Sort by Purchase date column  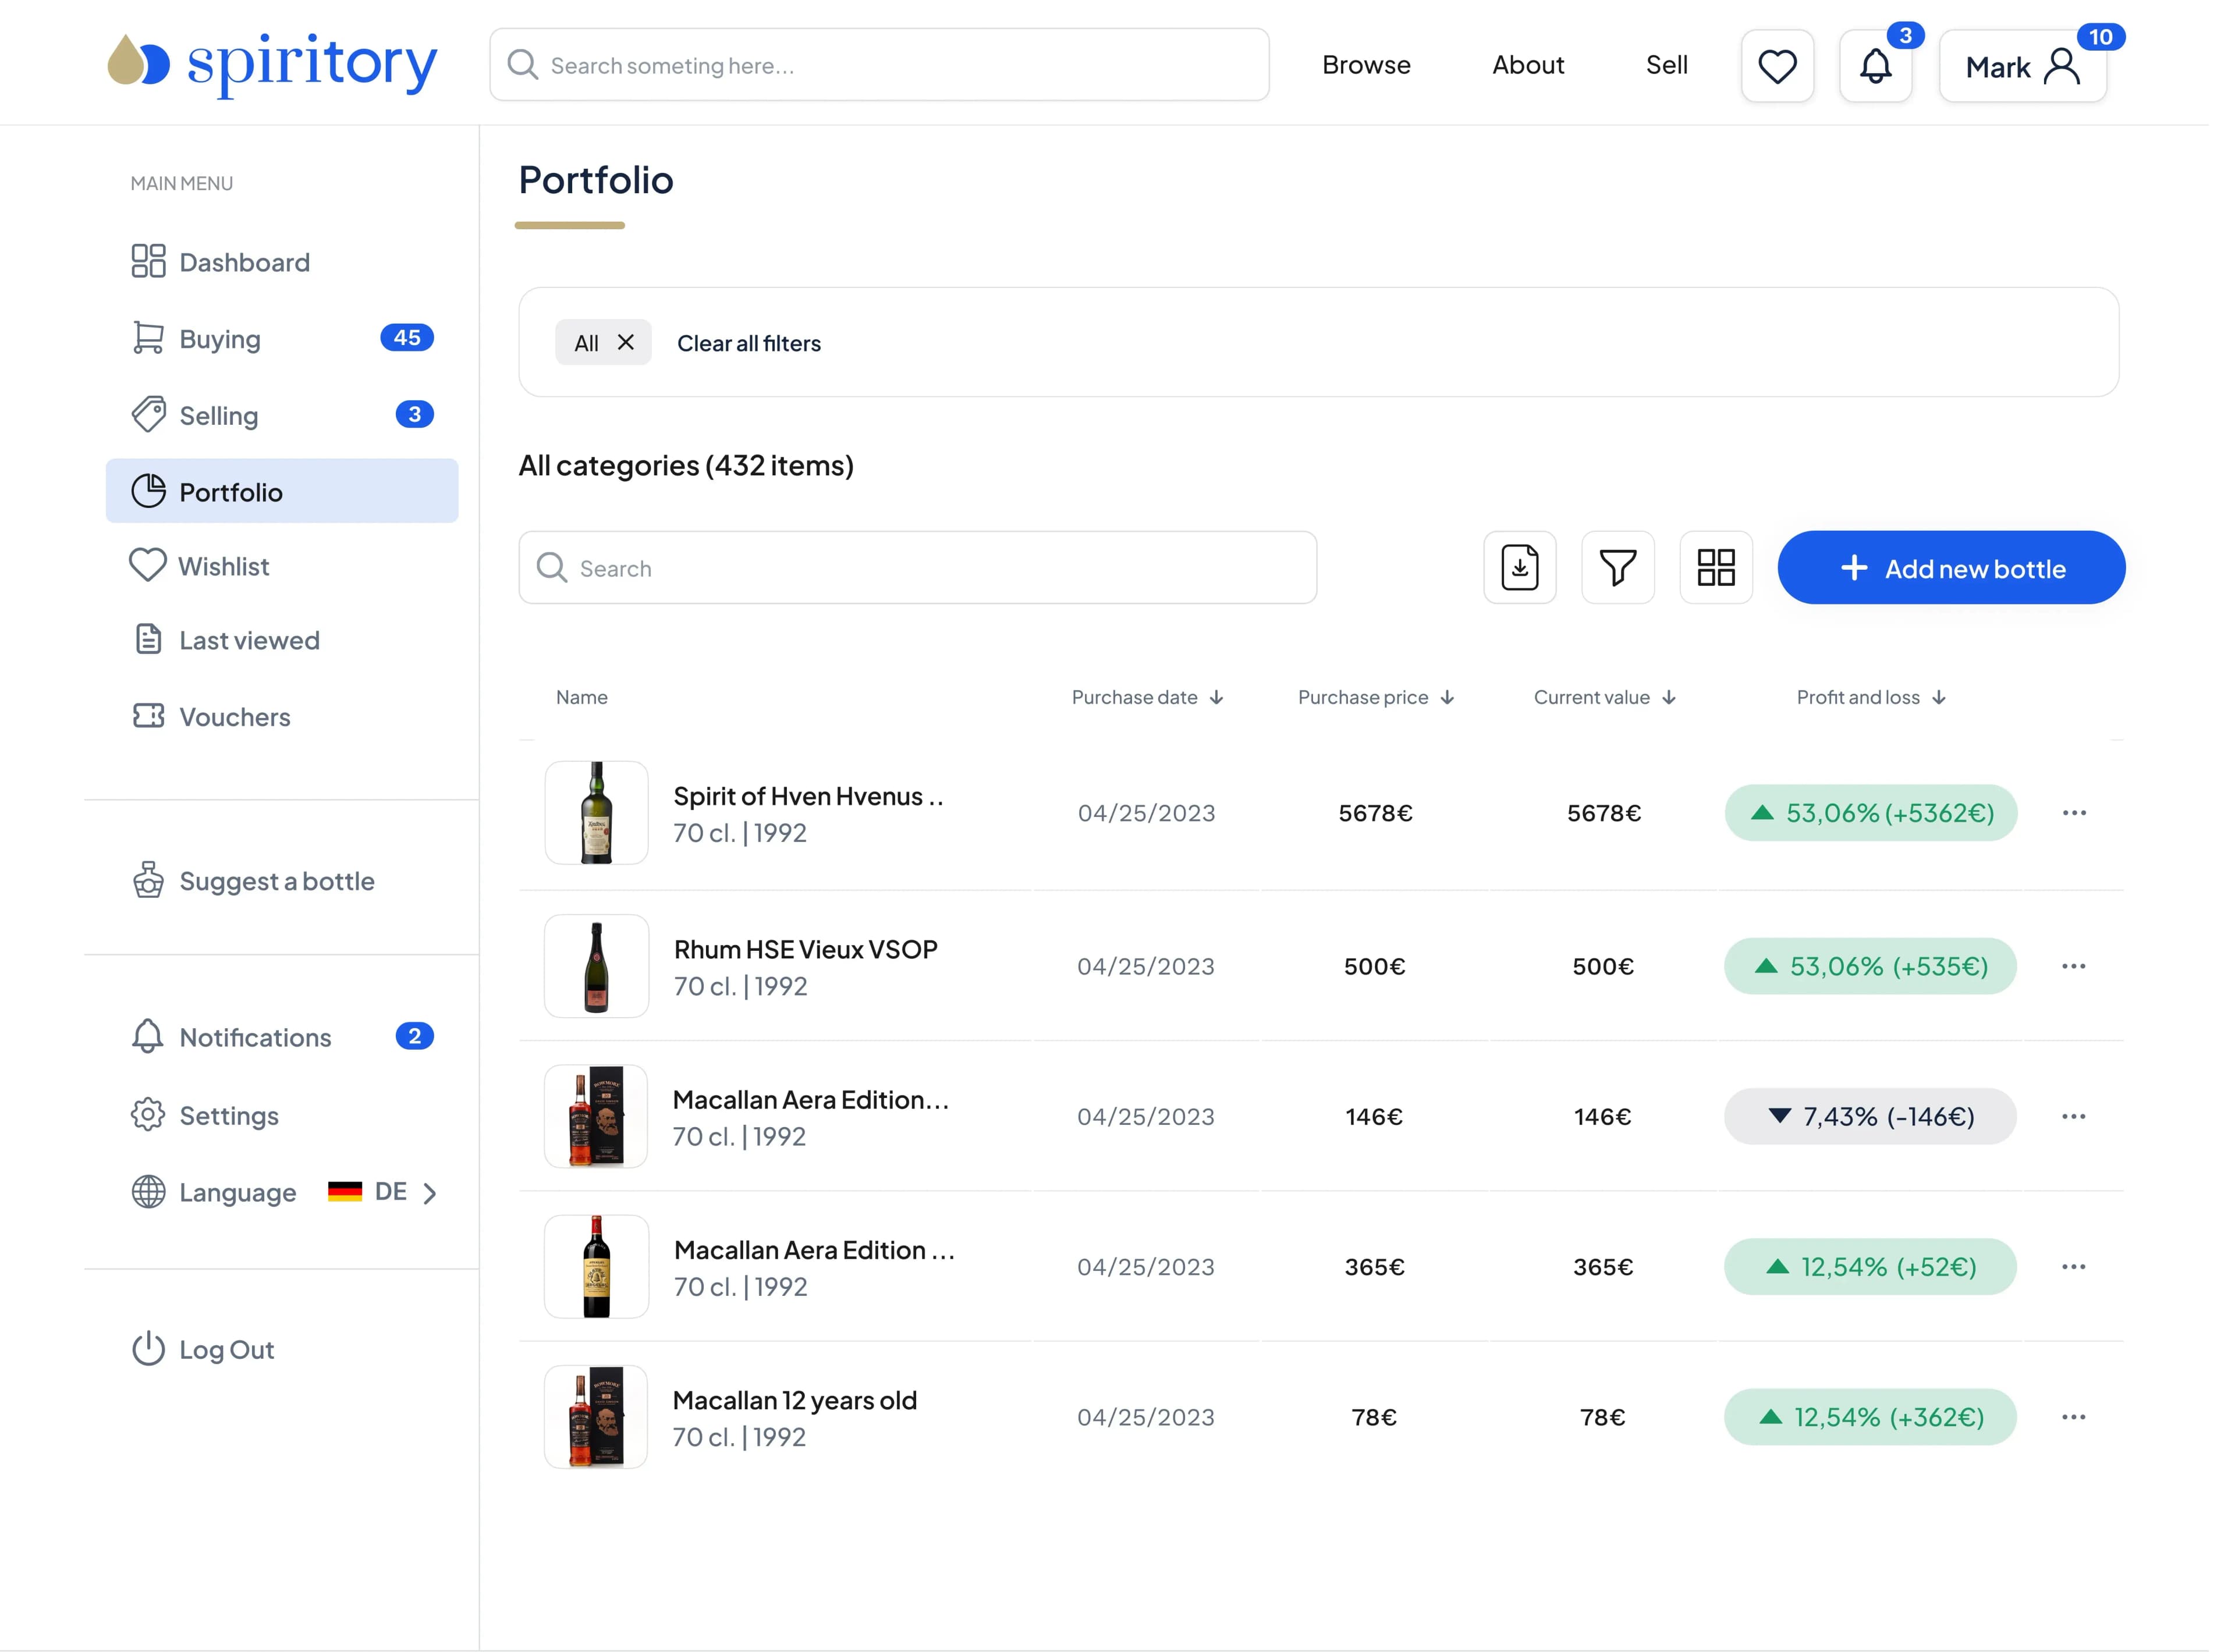(1147, 697)
